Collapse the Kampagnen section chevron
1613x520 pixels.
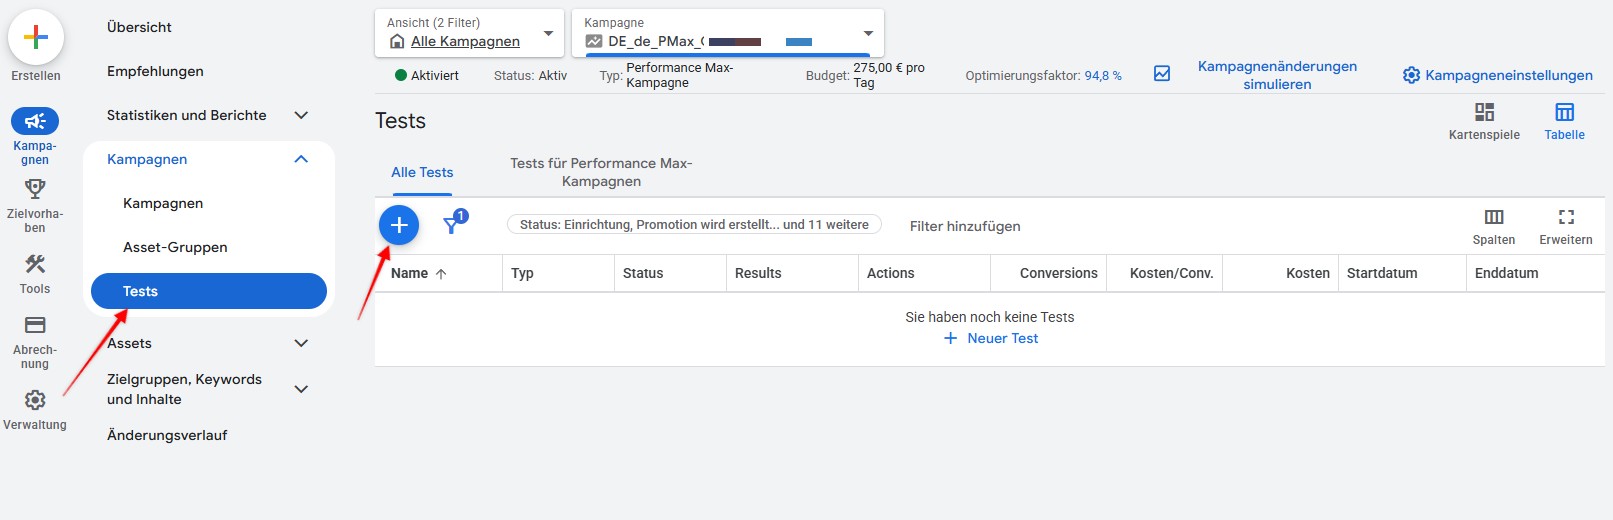click(x=301, y=159)
